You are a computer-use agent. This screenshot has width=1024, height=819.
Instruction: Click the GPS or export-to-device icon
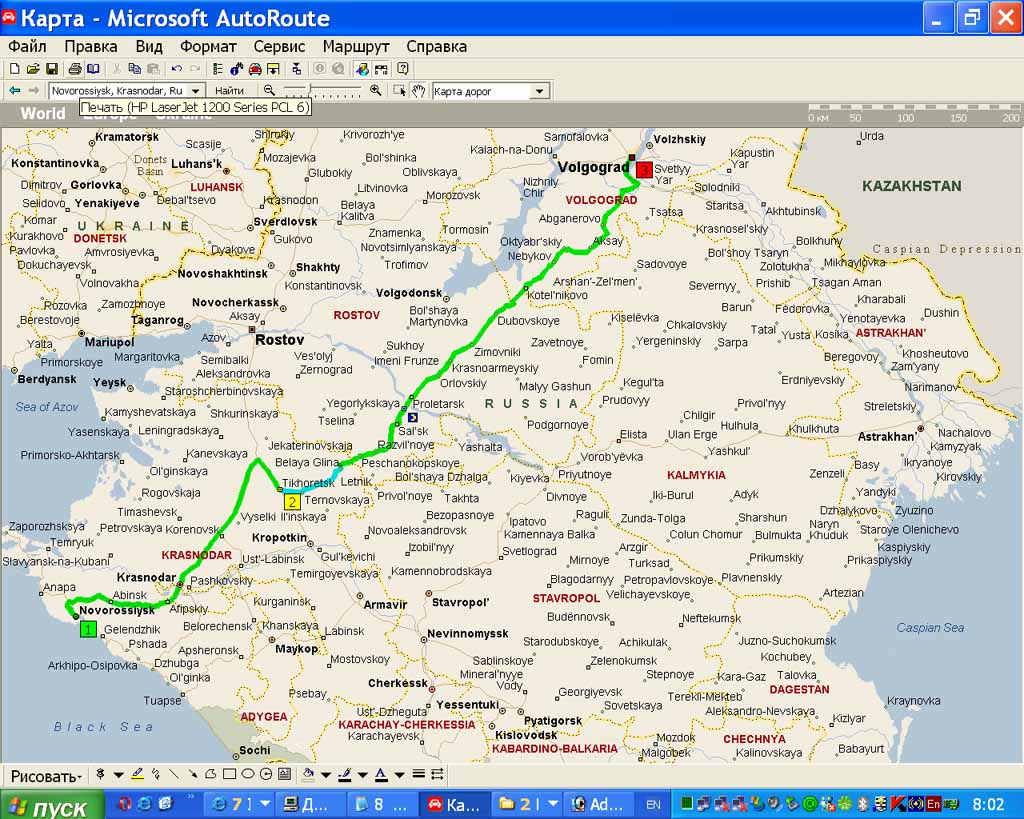[297, 69]
